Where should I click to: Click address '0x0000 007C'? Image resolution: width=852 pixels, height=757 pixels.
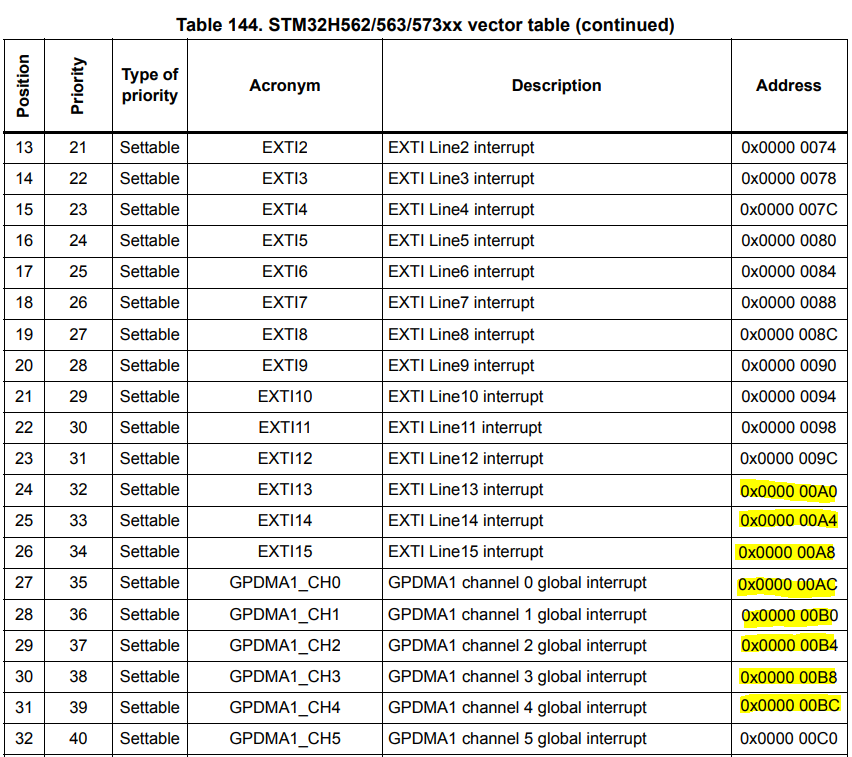(x=788, y=209)
